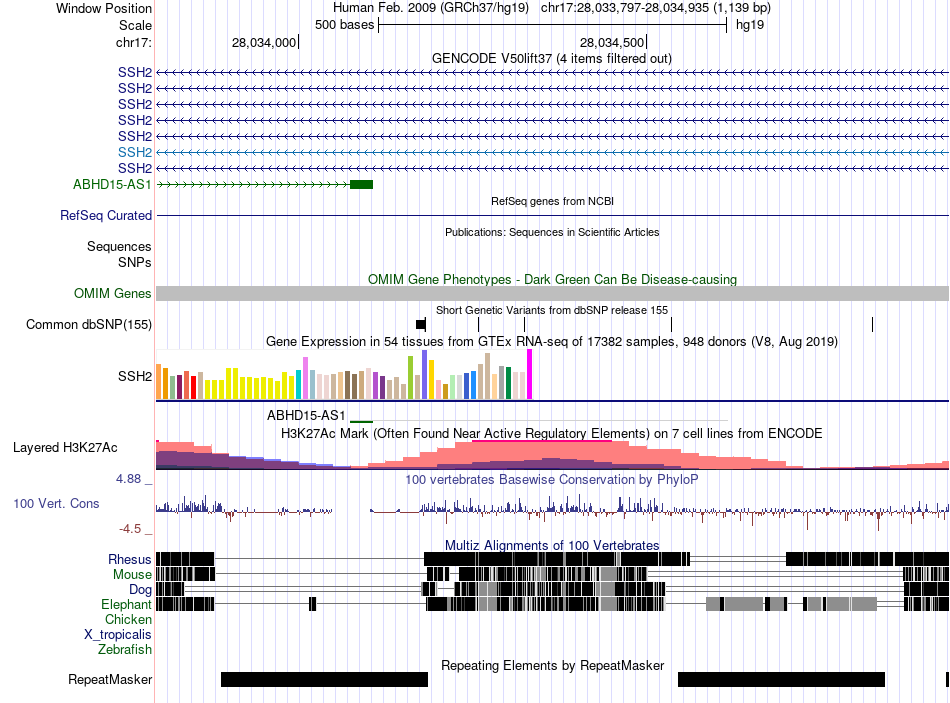The height and width of the screenshot is (703, 950).
Task: Click the SSH2 label of the GTEx track
Action: [x=135, y=376]
